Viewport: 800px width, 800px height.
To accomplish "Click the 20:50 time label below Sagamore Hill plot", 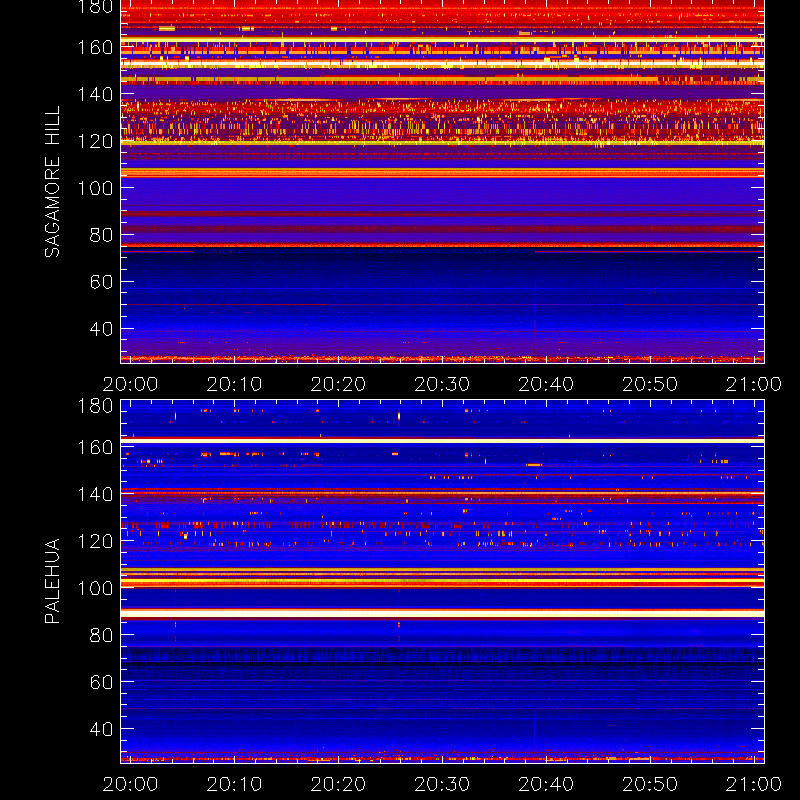I will click(650, 384).
